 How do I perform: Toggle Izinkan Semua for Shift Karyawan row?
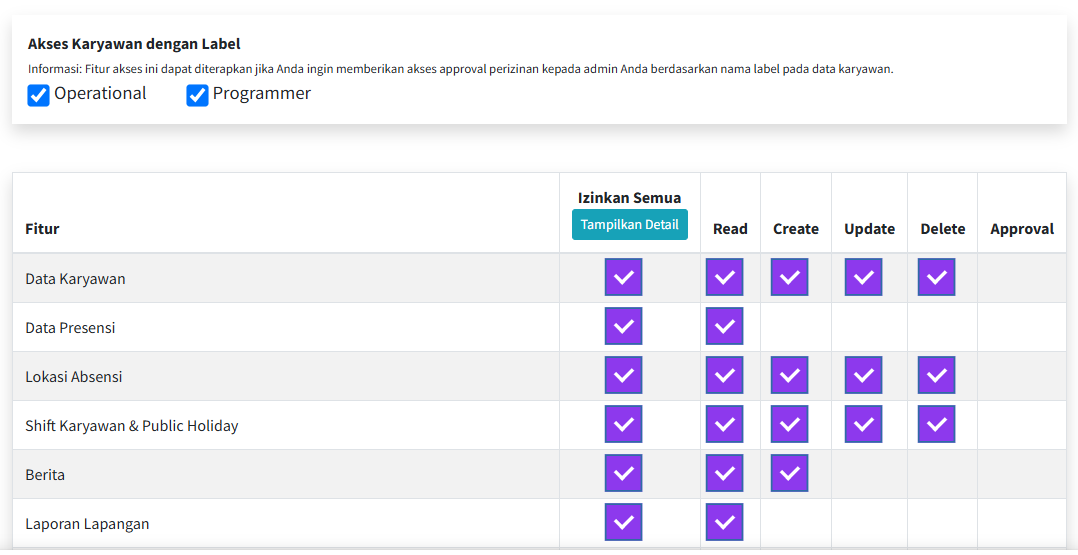(623, 424)
